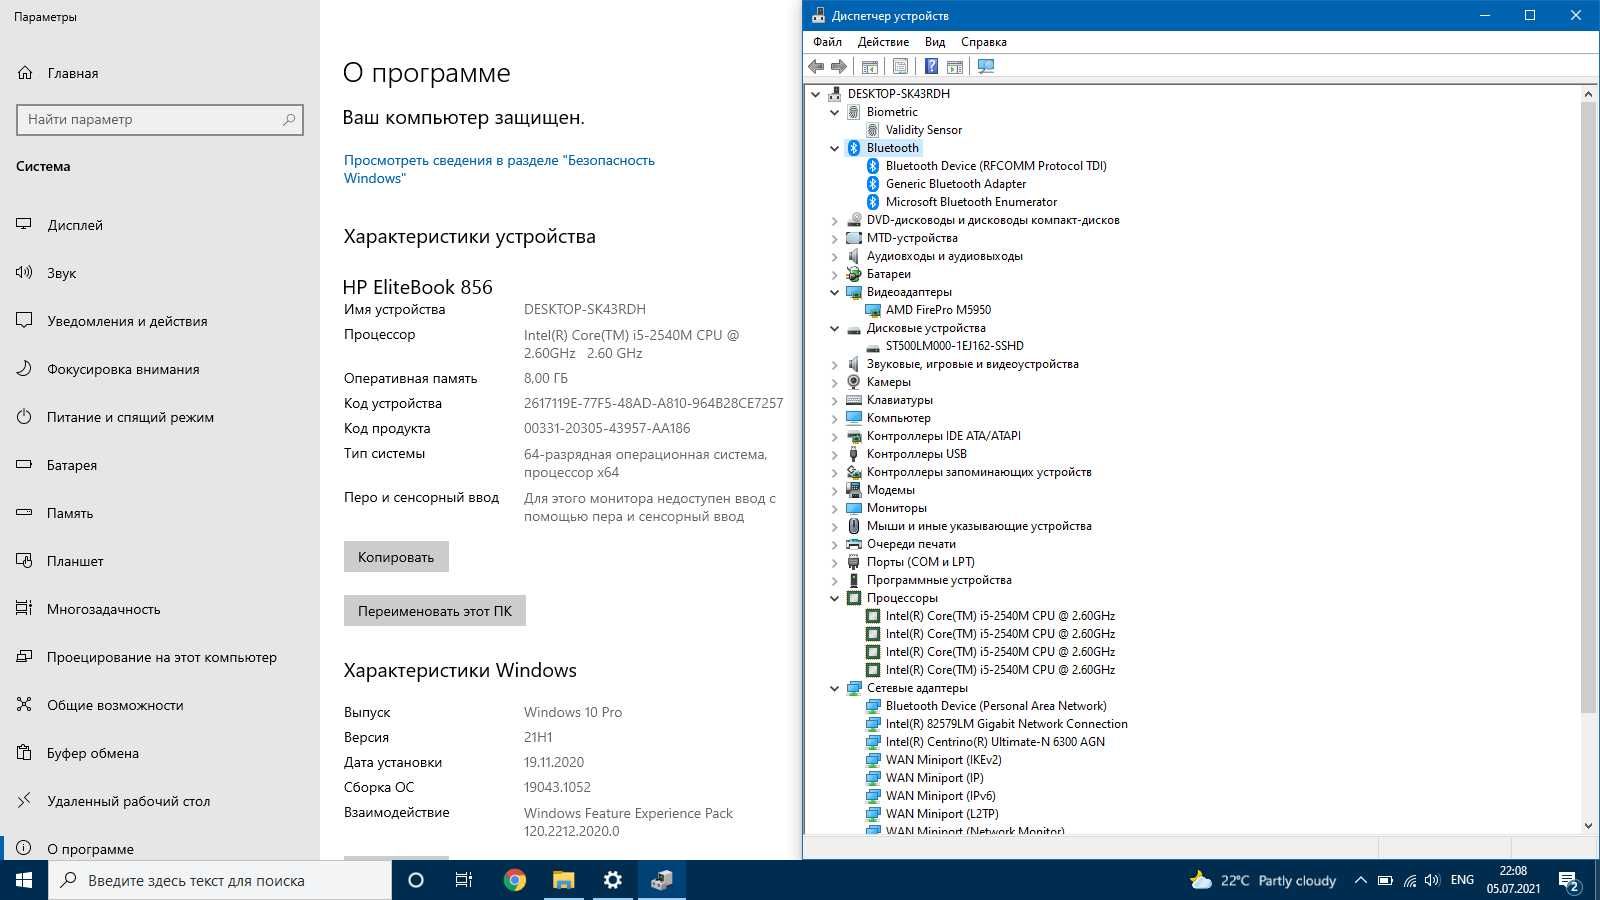Viewport: 1600px width, 900px height.
Task: Select Bluetooth Device (RFCOMM Protocol TDI)
Action: (996, 166)
